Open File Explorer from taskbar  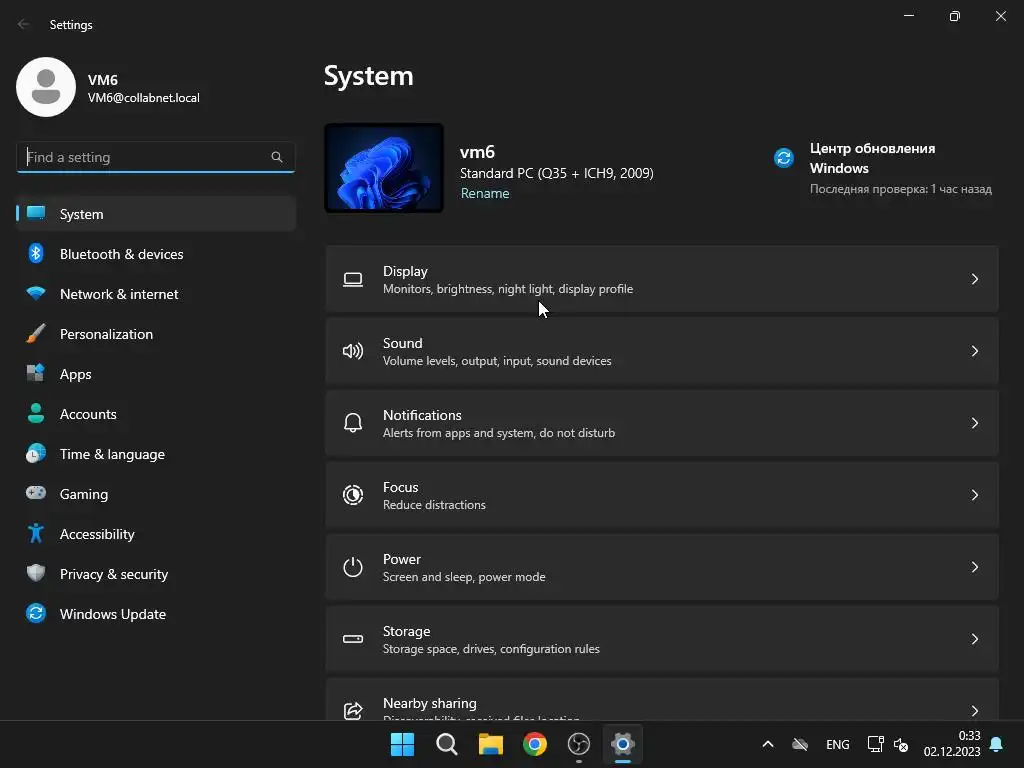[x=490, y=744]
